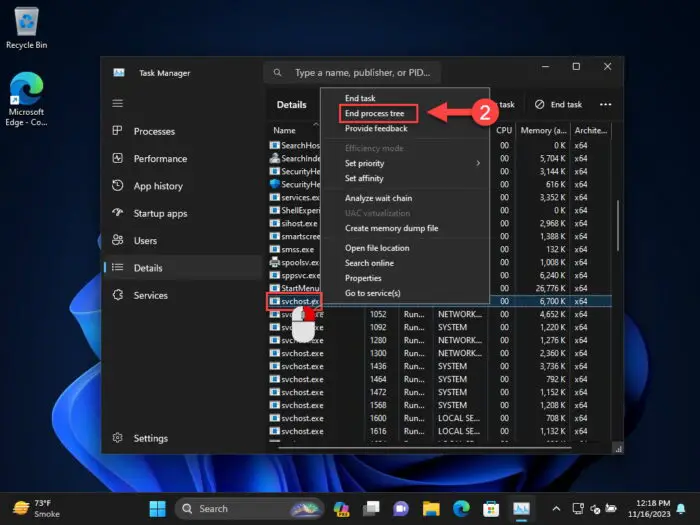Open the hamburger navigation menu icon
Image resolution: width=700 pixels, height=525 pixels.
pyautogui.click(x=117, y=104)
